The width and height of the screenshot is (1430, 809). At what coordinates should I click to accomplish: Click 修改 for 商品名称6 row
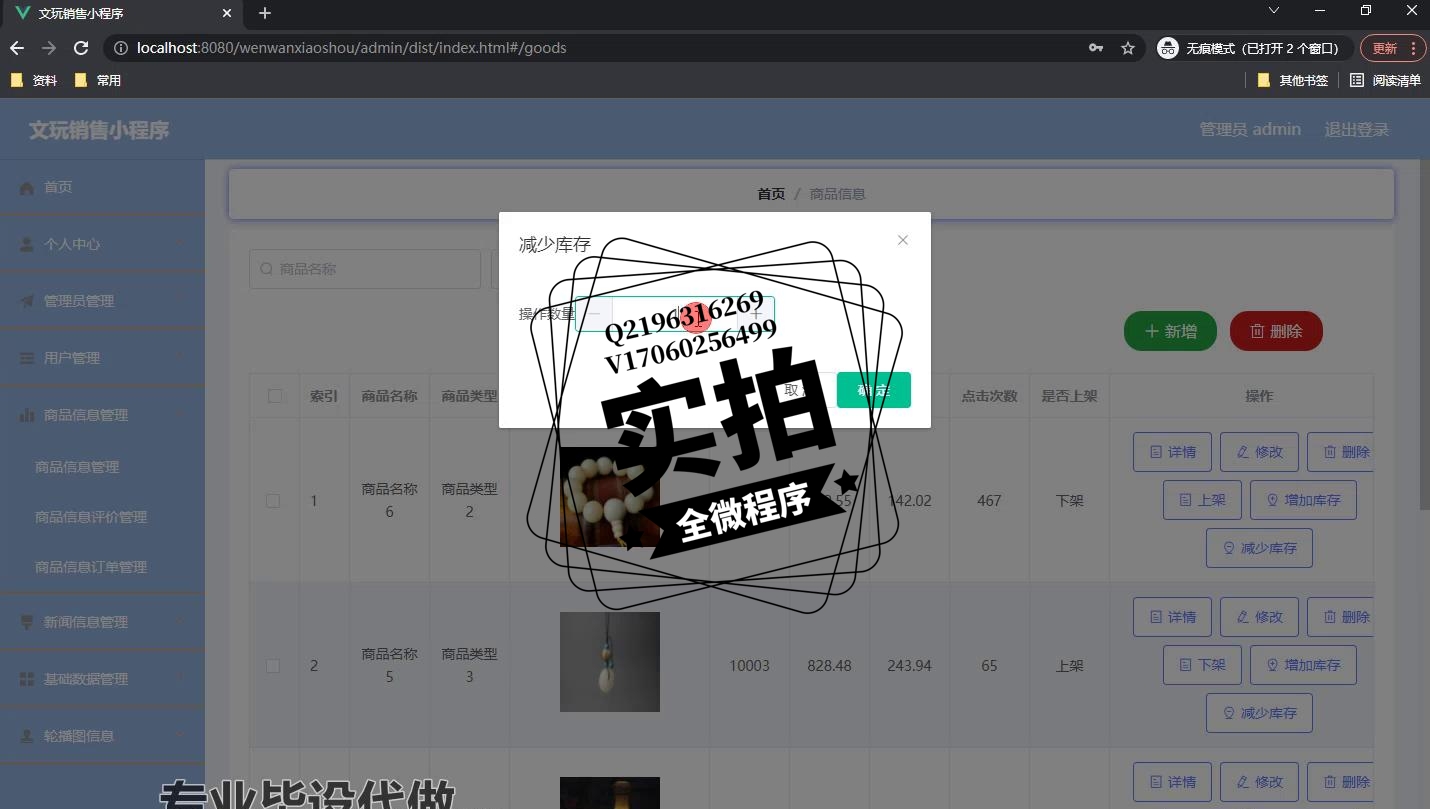1259,452
